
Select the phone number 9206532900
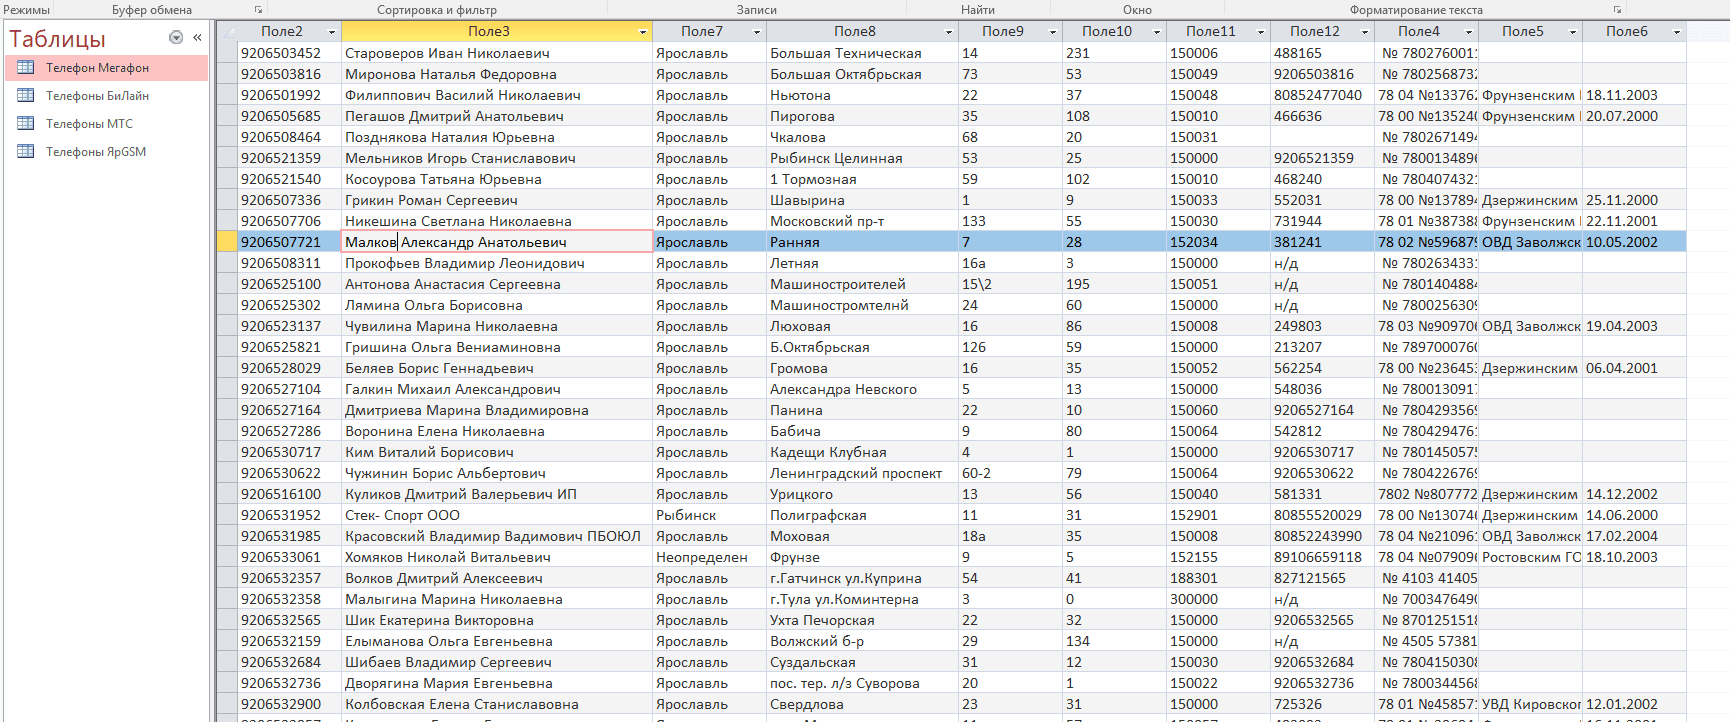[289, 704]
